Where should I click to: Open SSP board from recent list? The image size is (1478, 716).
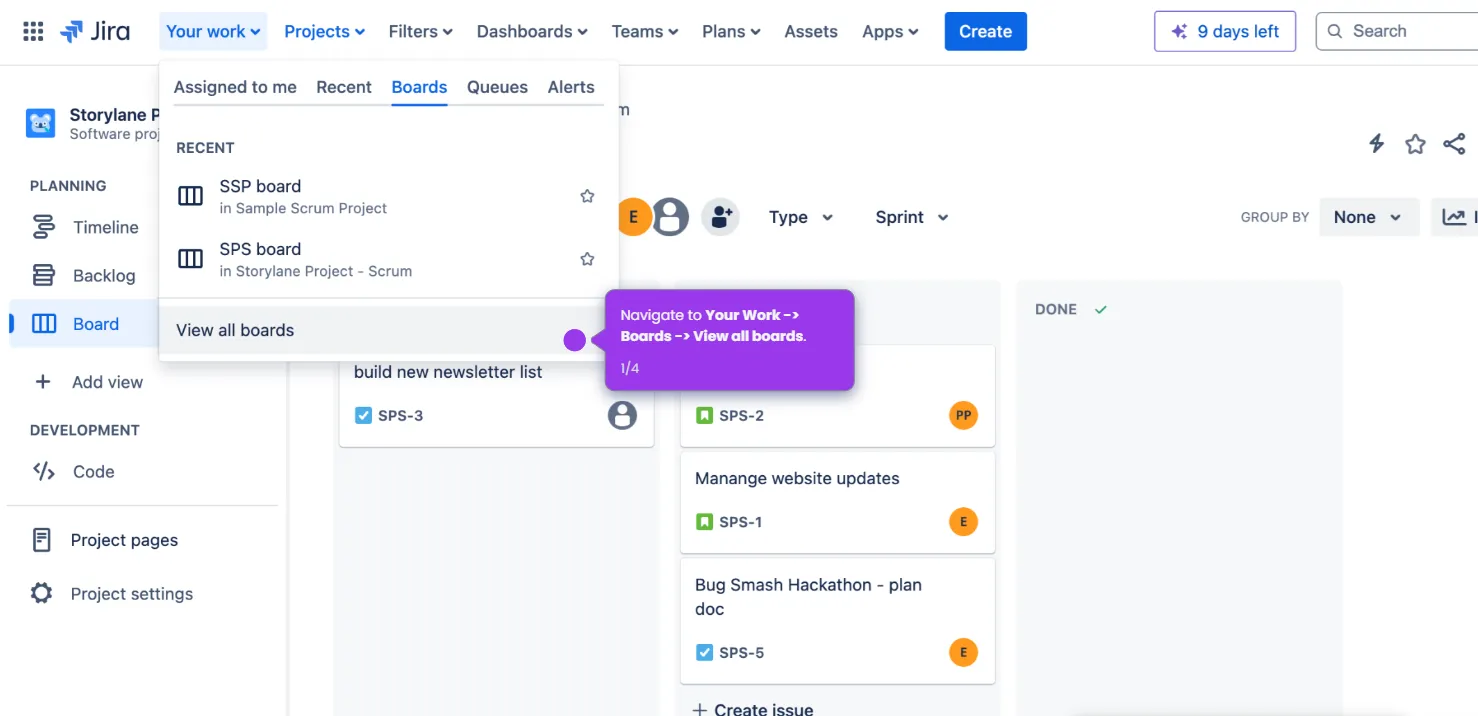coord(388,196)
